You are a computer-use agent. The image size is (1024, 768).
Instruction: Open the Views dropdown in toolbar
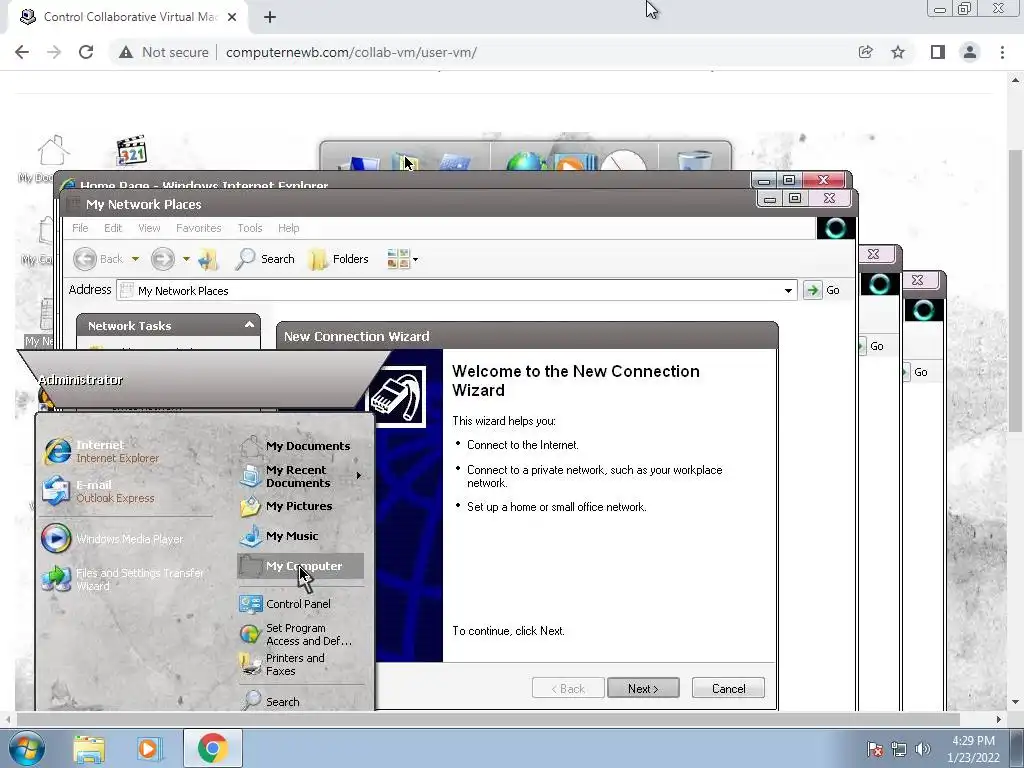[x=402, y=259]
